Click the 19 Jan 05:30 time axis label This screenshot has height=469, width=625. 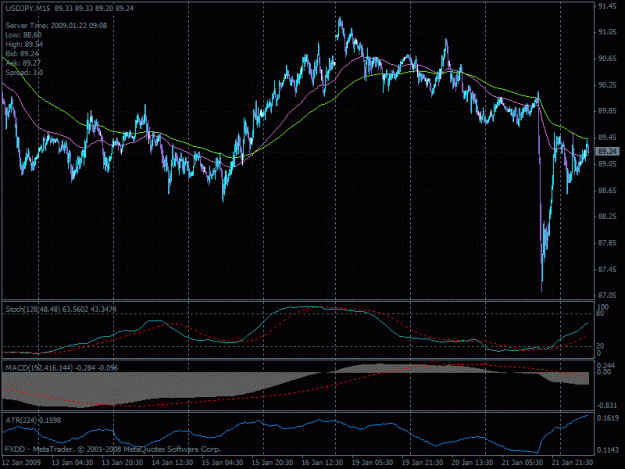(372, 462)
